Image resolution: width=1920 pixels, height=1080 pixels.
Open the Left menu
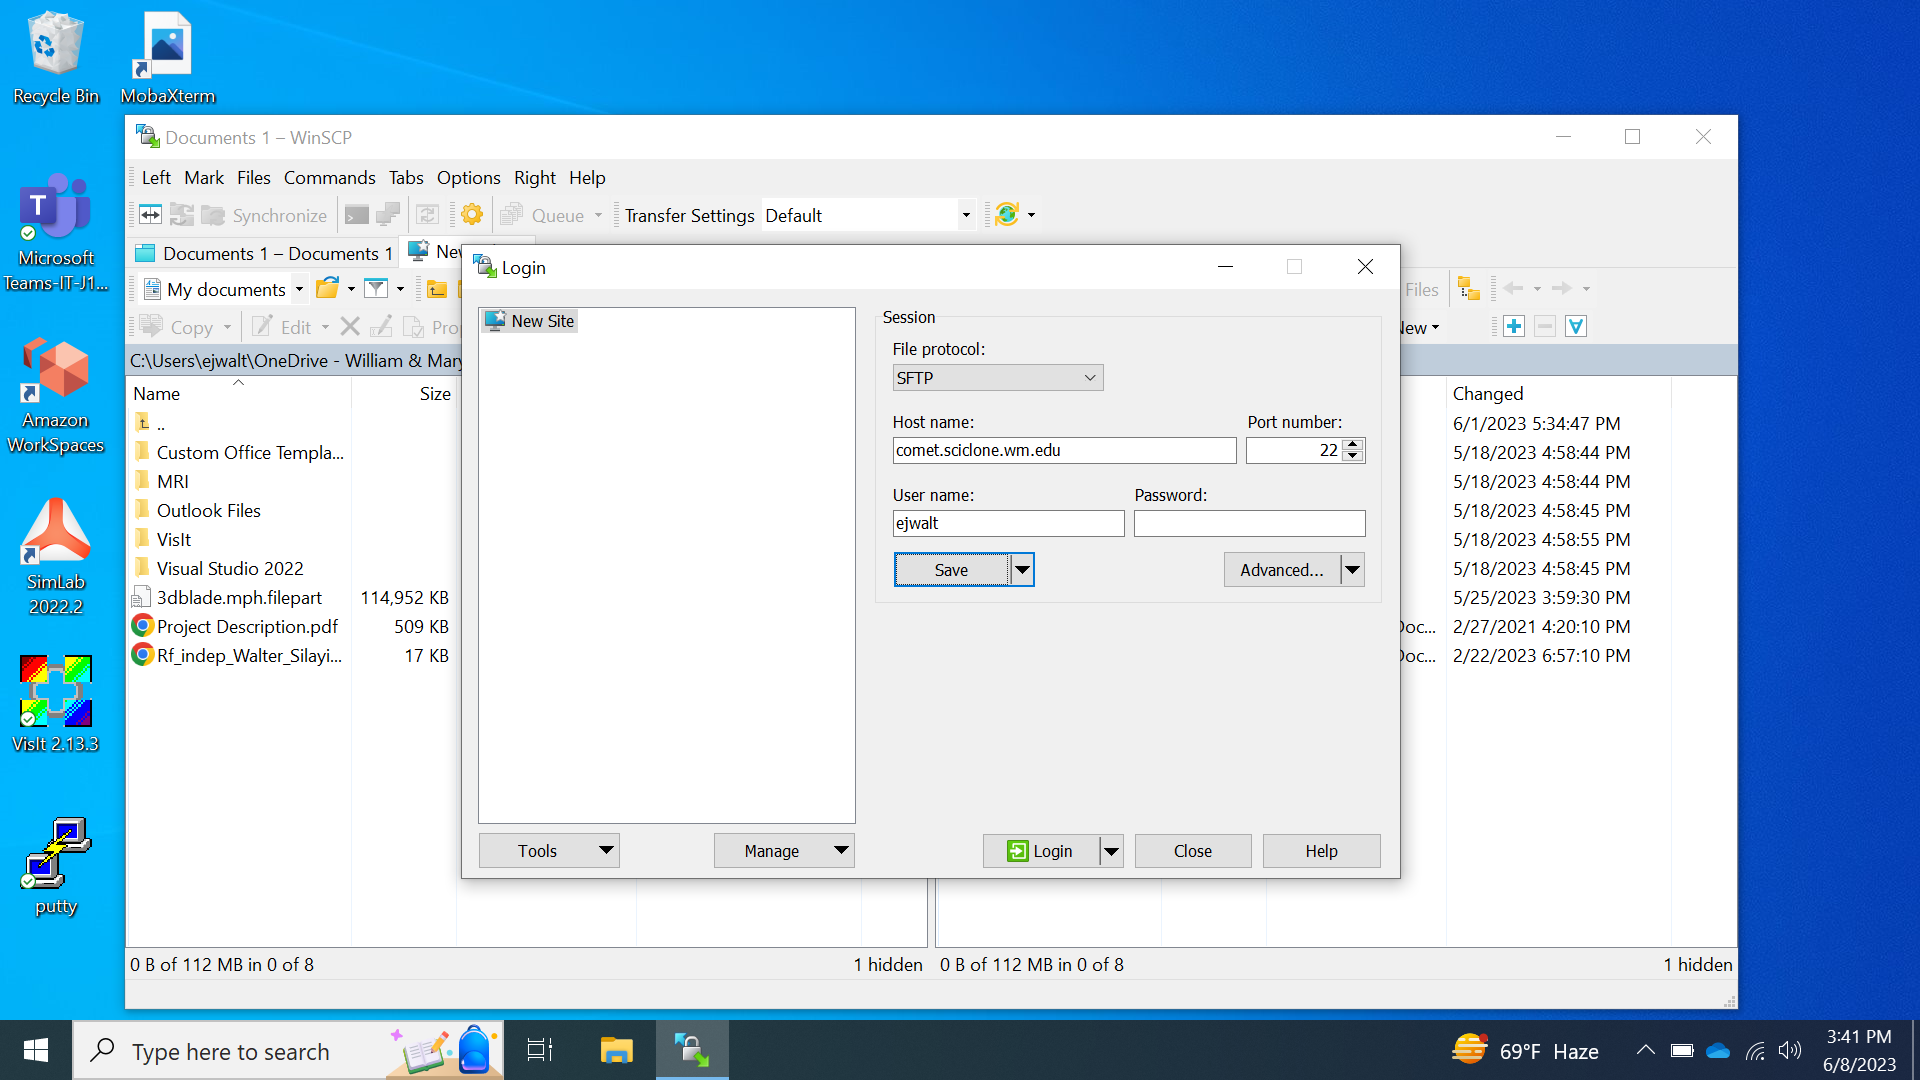point(156,177)
